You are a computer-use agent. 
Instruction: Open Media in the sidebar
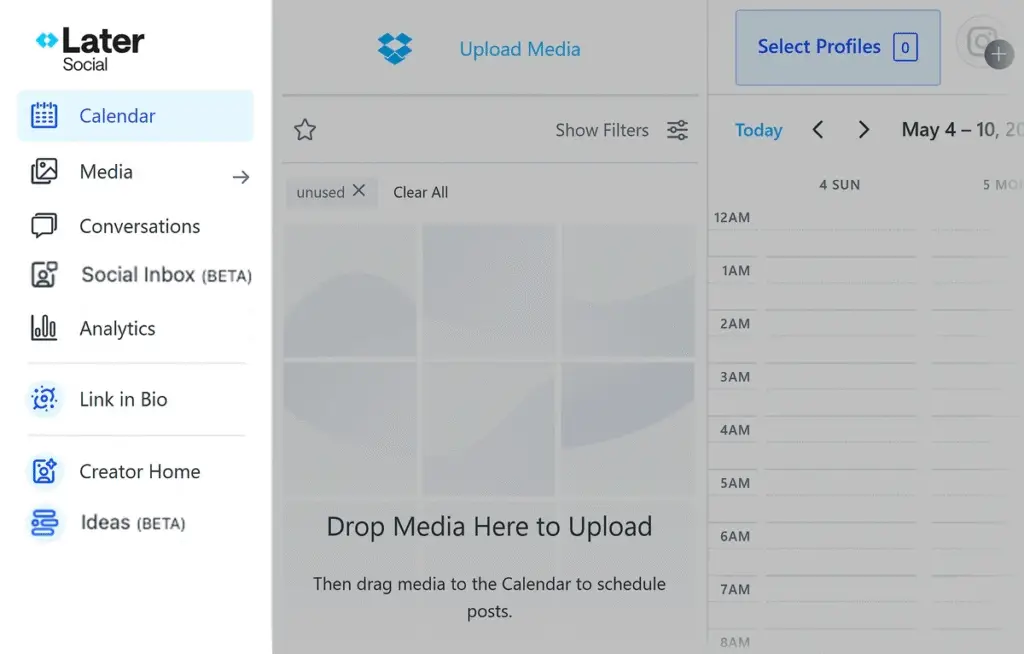[x=106, y=172]
